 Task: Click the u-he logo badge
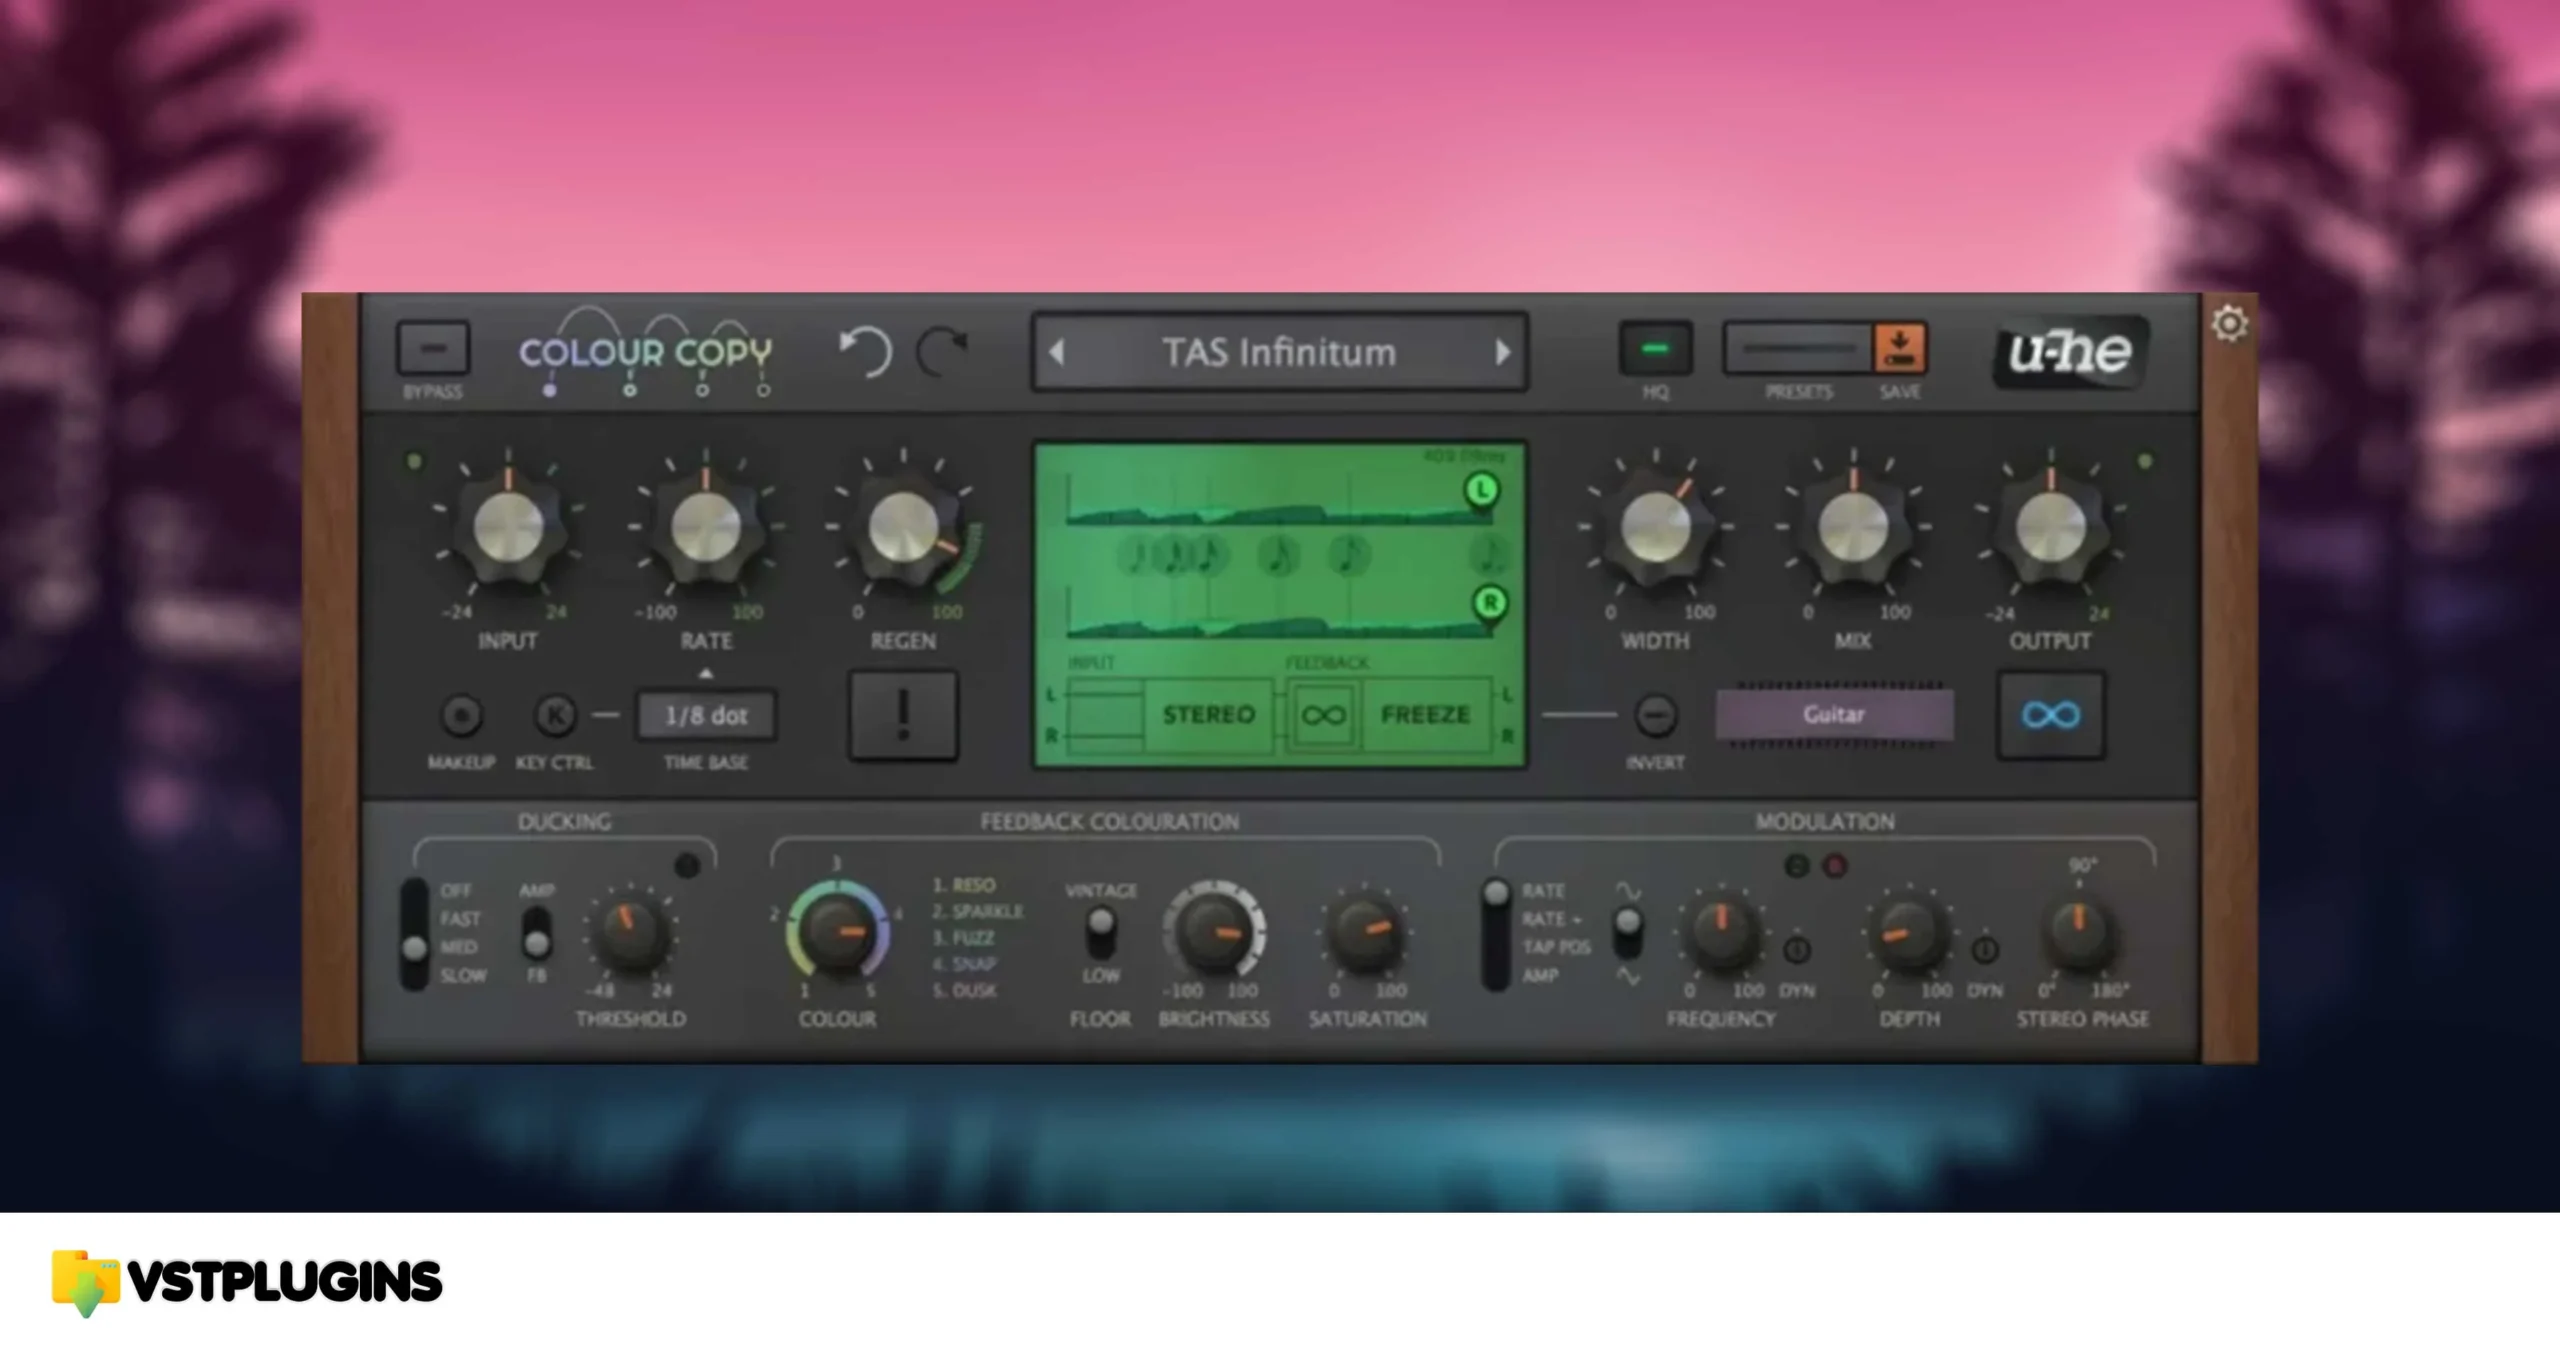[2069, 351]
